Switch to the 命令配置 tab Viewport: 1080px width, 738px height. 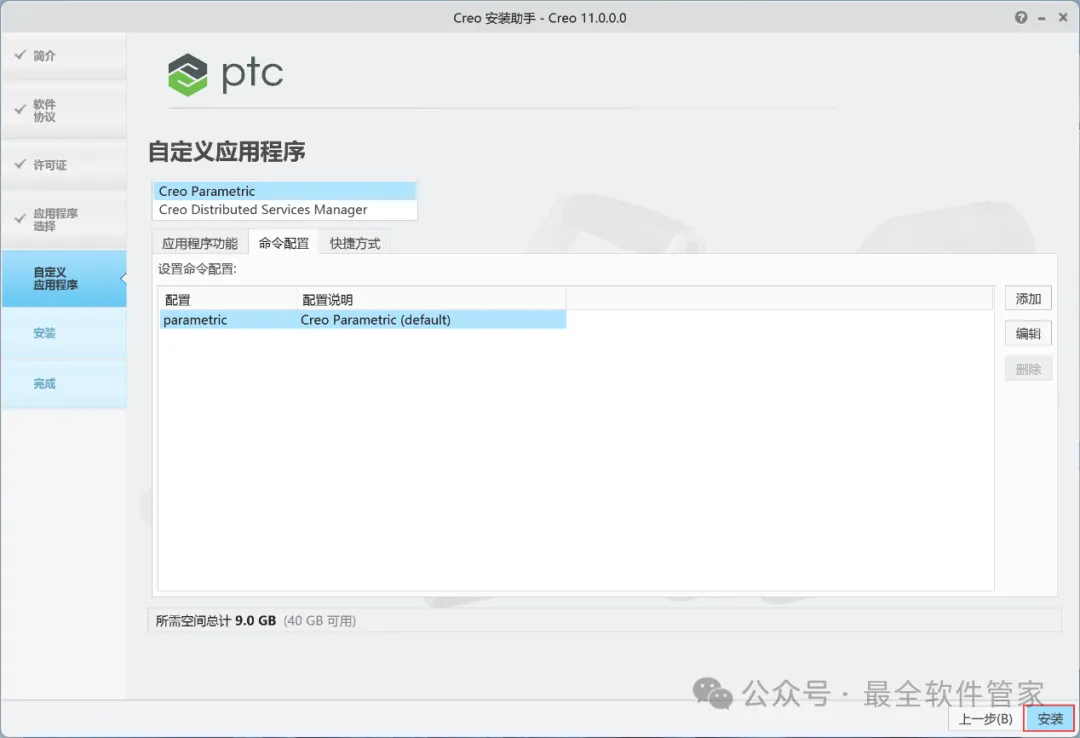[284, 243]
